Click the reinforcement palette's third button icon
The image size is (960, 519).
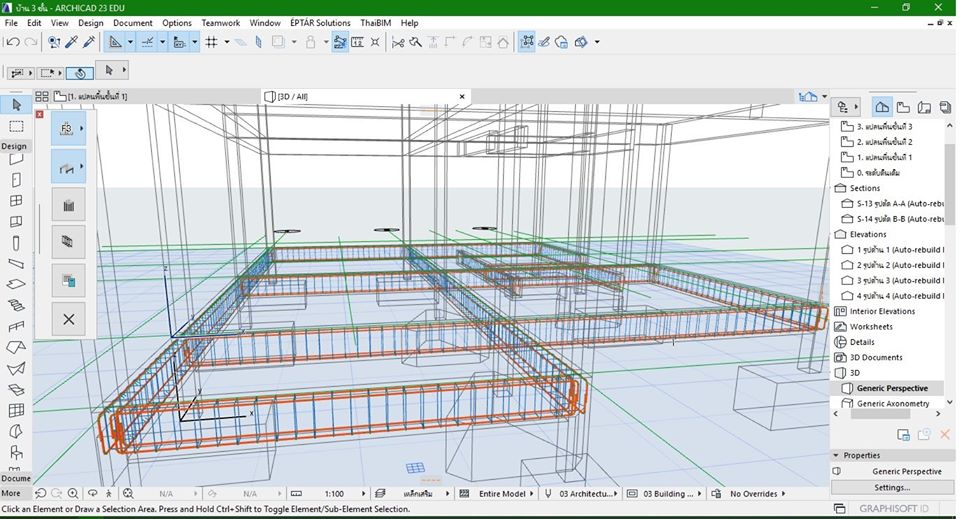pos(69,205)
